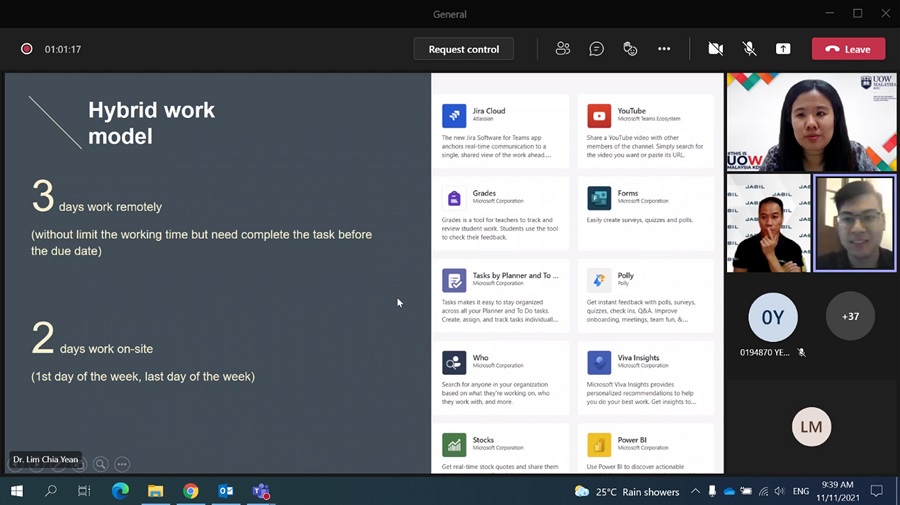Open Outlook from the taskbar
Image resolution: width=900 pixels, height=505 pixels.
(x=226, y=491)
